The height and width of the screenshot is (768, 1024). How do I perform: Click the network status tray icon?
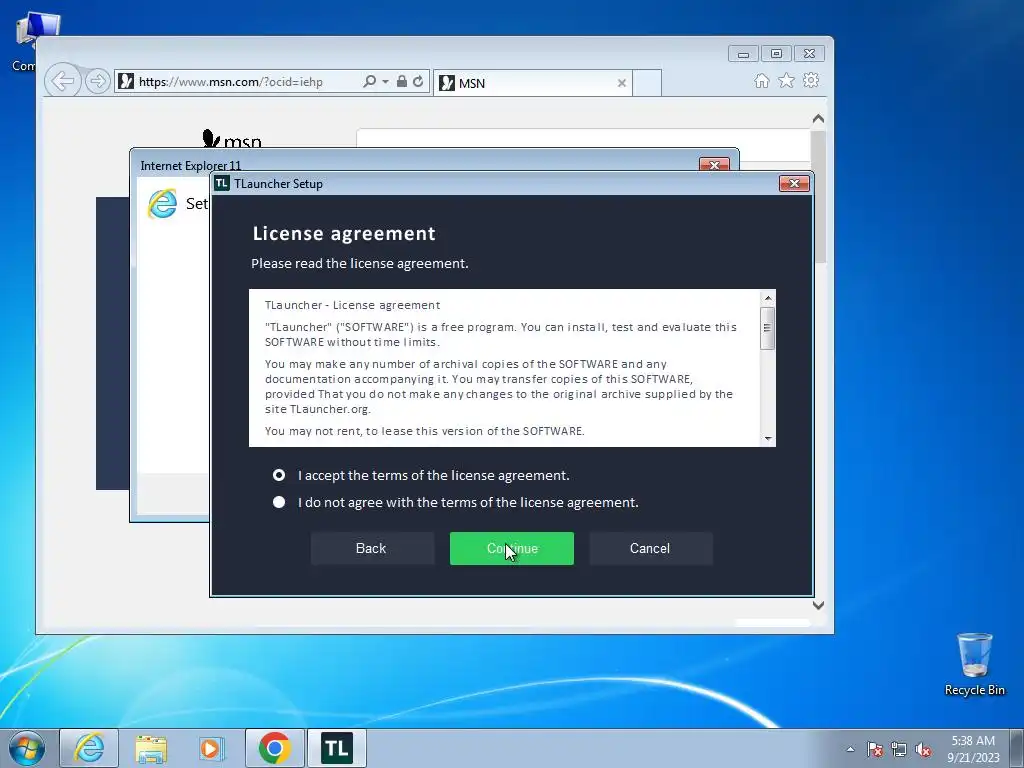pos(899,749)
